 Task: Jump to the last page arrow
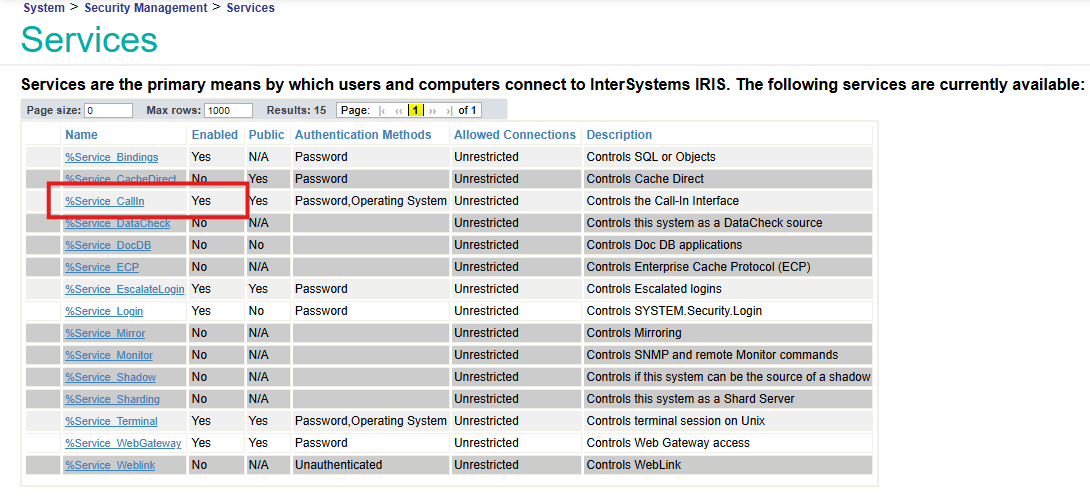pyautogui.click(x=449, y=110)
